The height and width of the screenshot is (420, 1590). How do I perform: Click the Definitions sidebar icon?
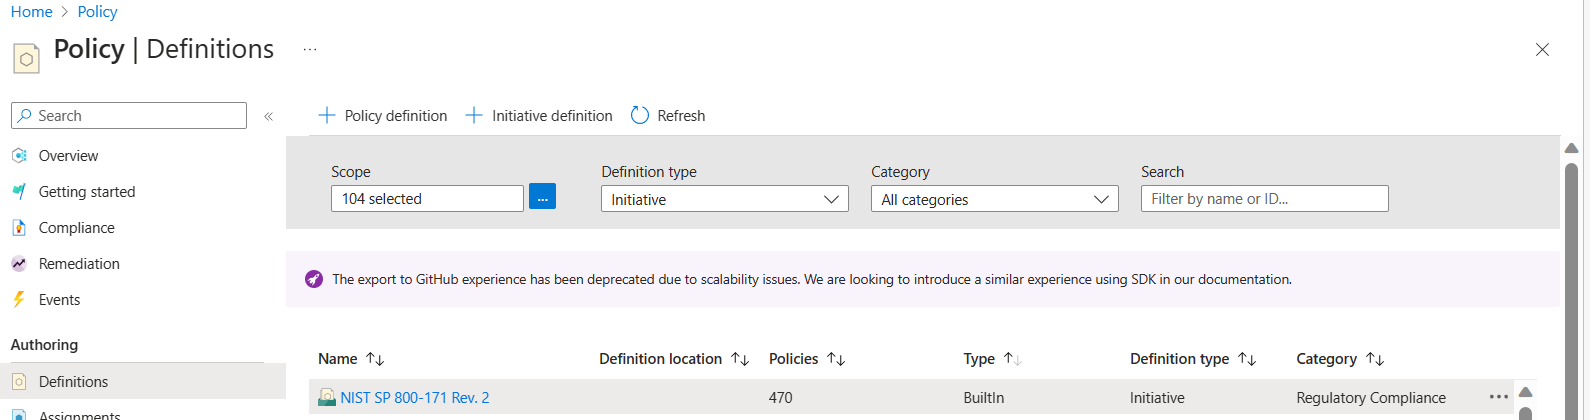click(19, 382)
